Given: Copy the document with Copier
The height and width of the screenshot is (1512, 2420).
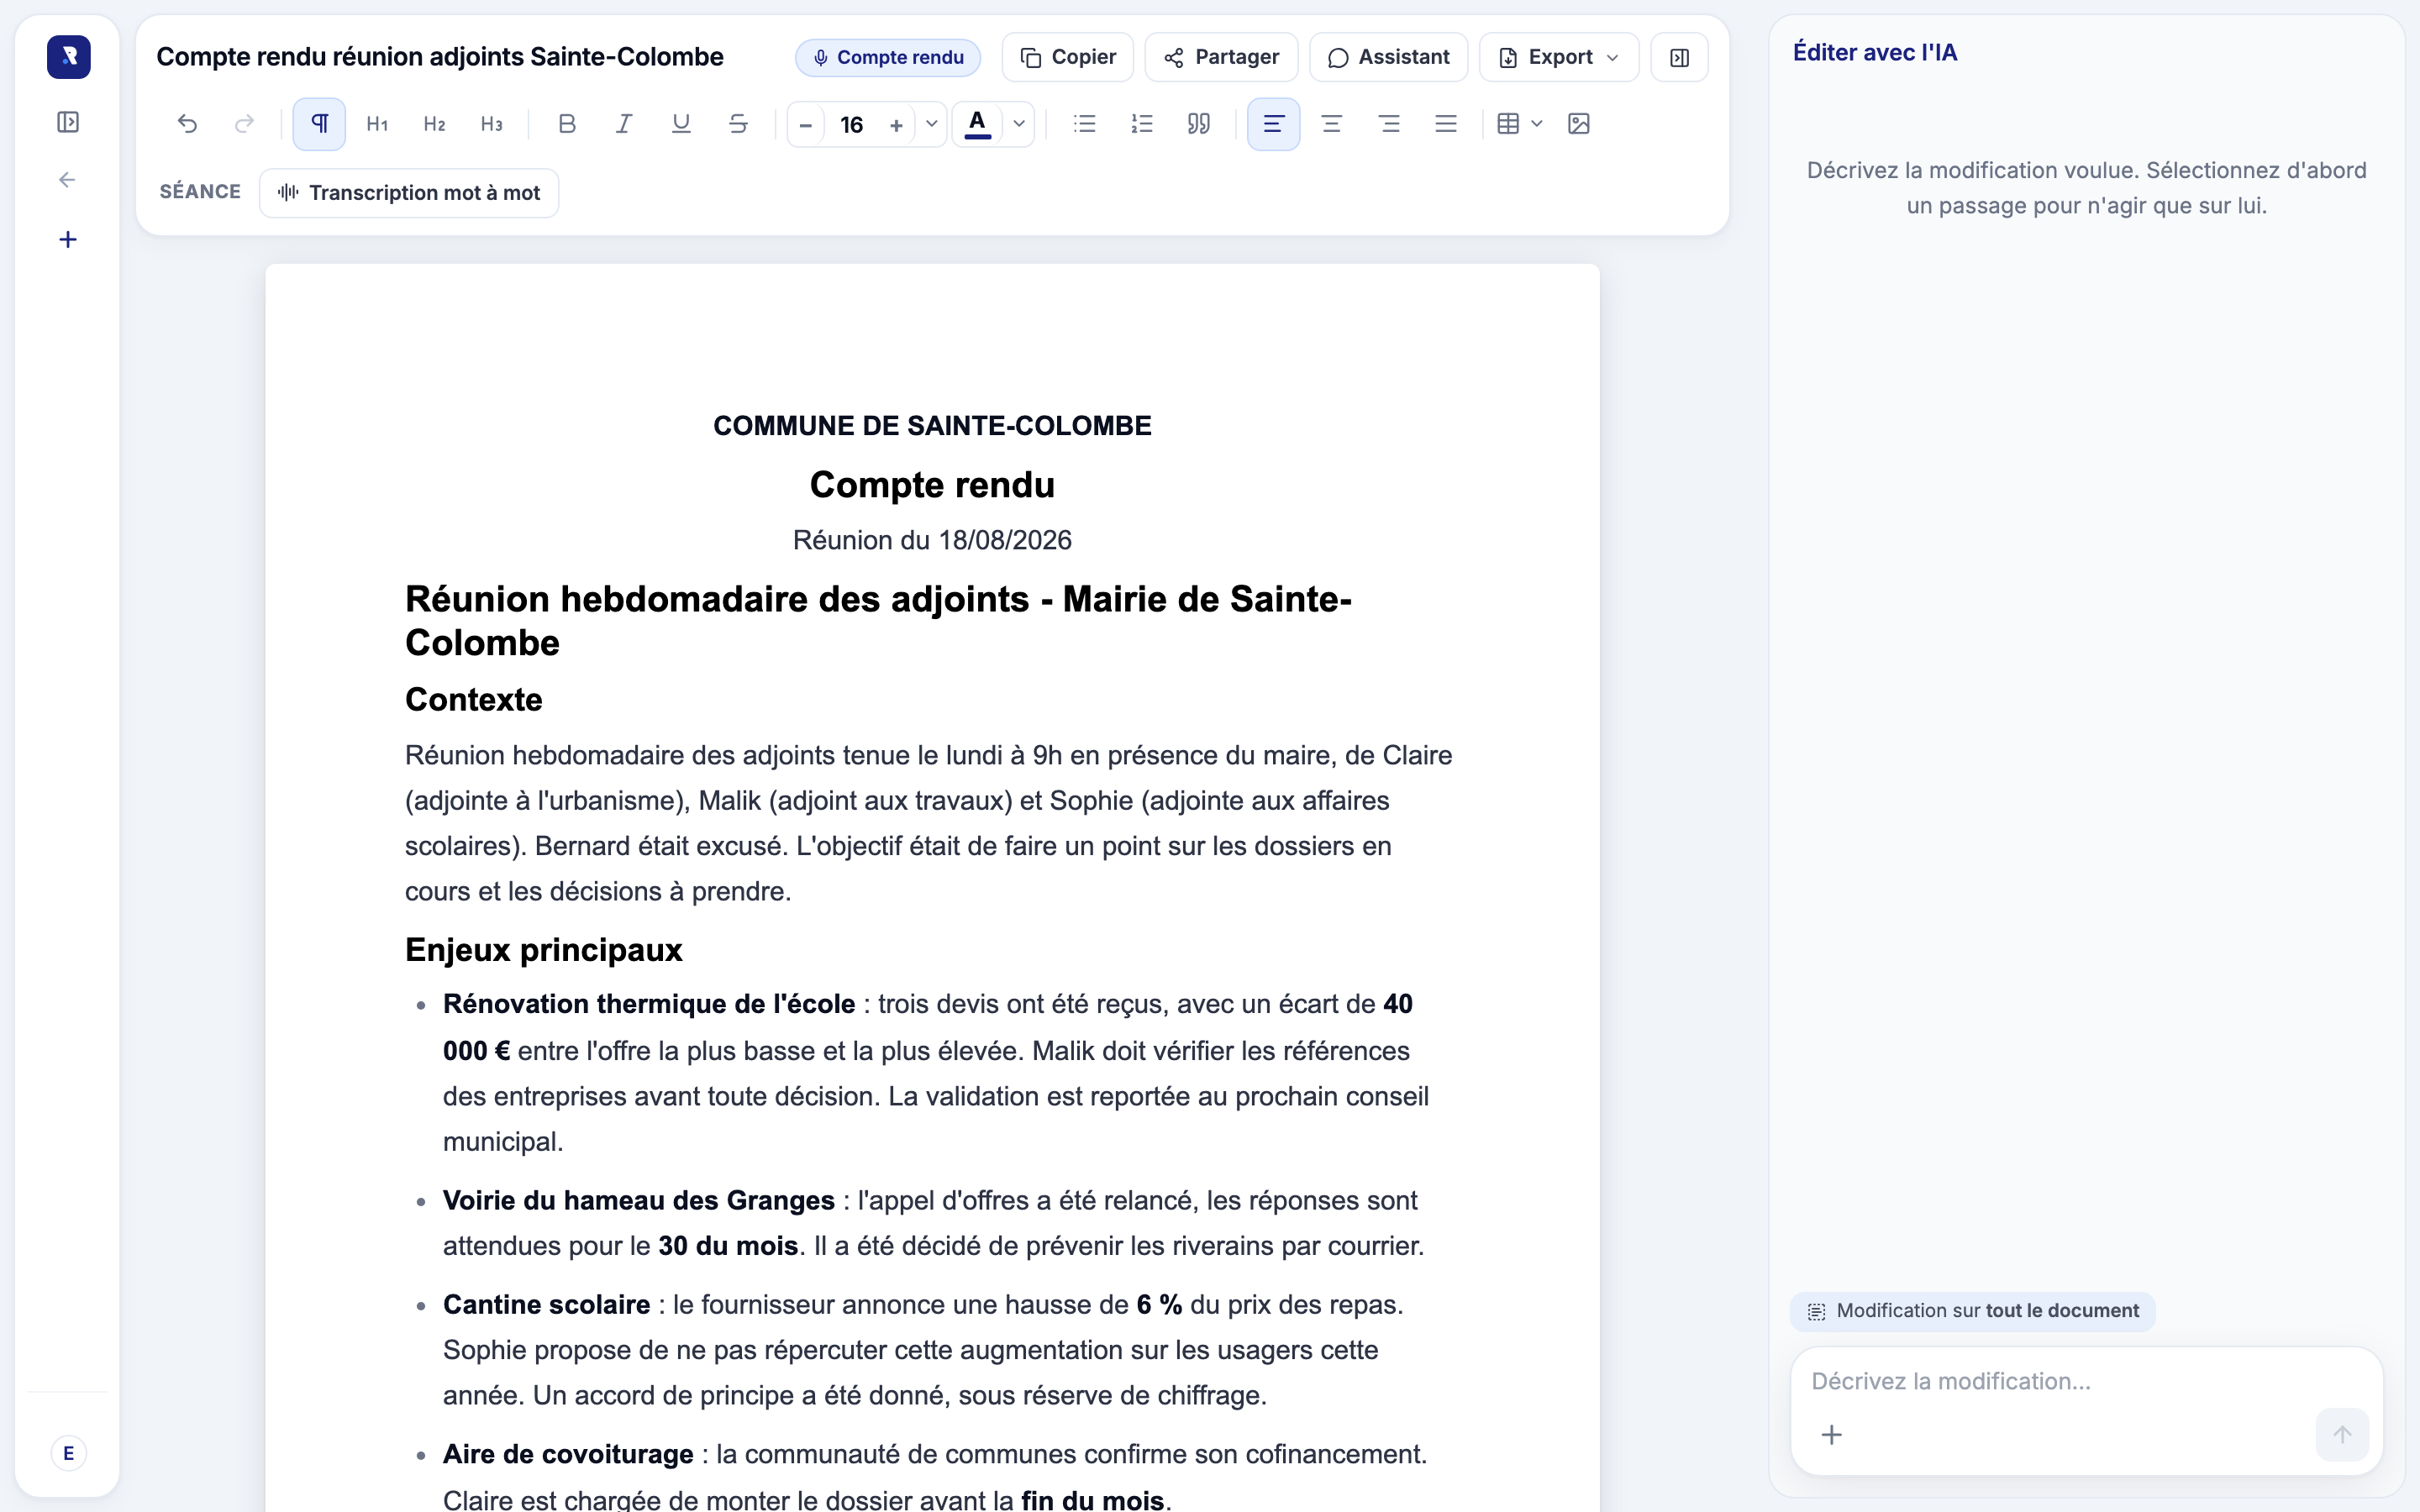Looking at the screenshot, I should click(1067, 57).
